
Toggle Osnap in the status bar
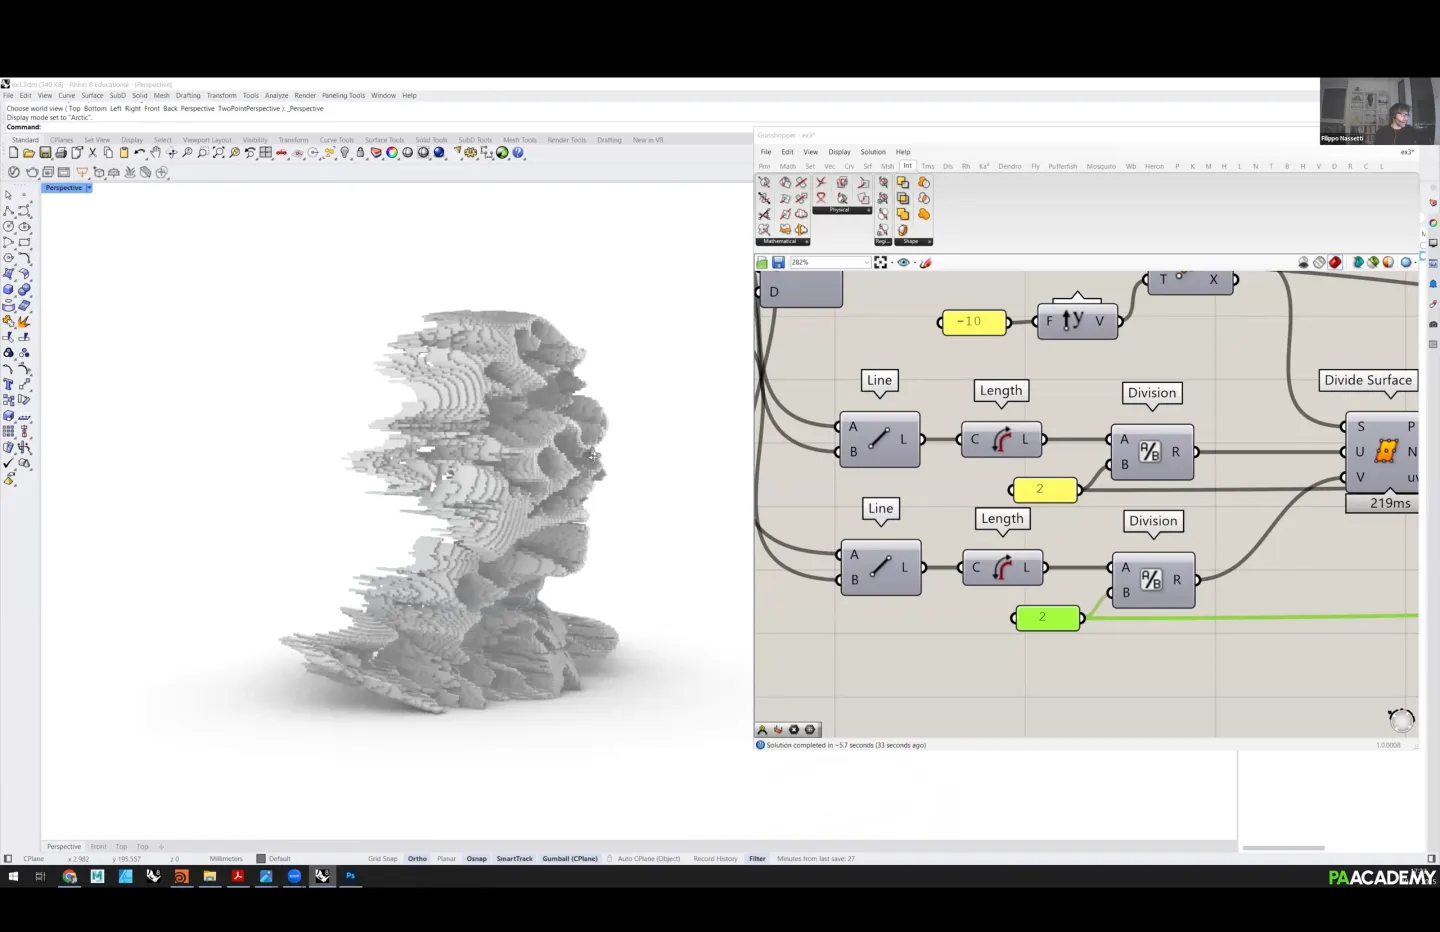coord(476,859)
